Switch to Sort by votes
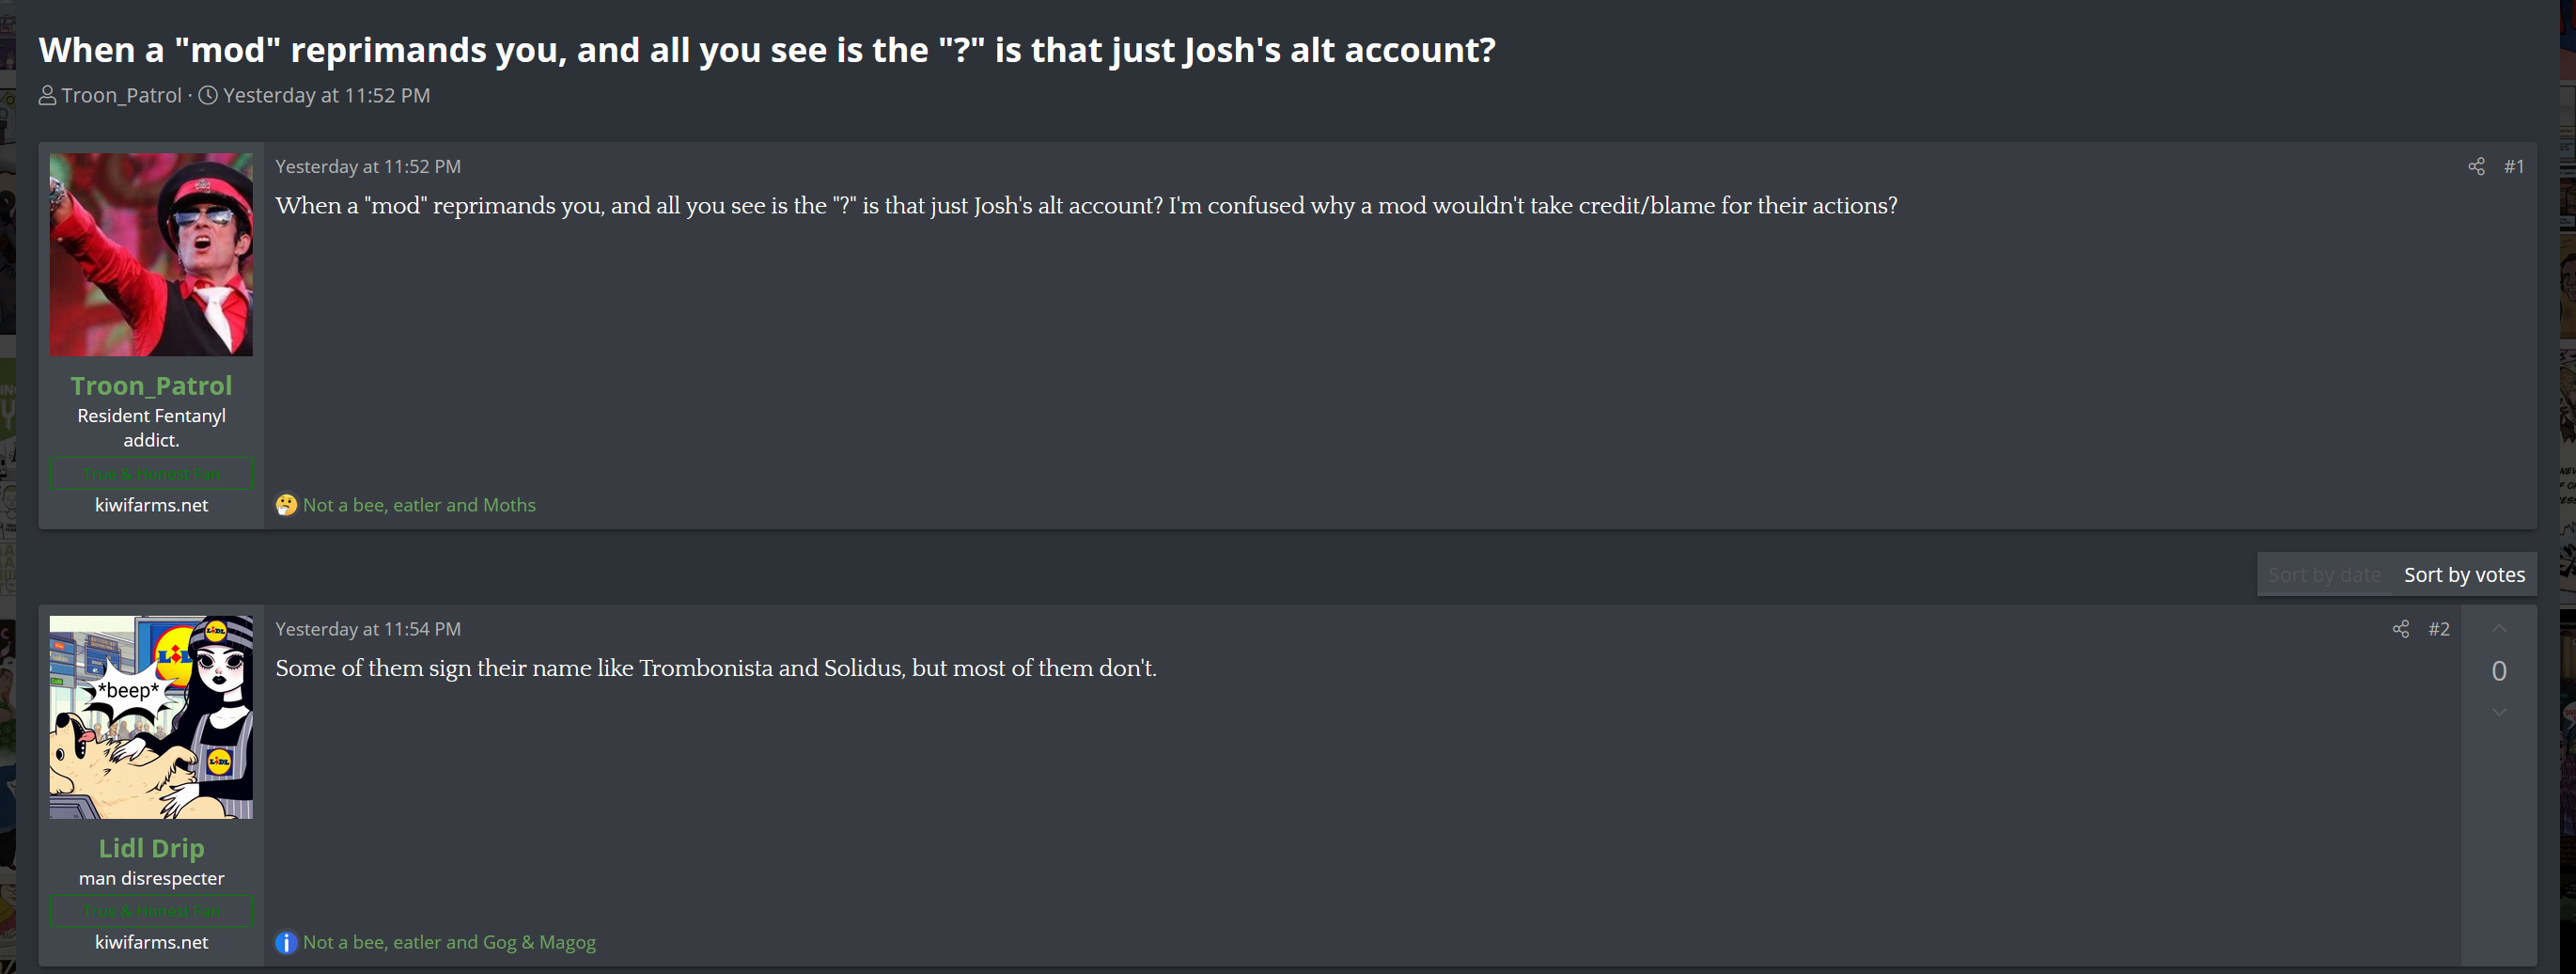Screen dimensions: 2576x974 (2464, 575)
